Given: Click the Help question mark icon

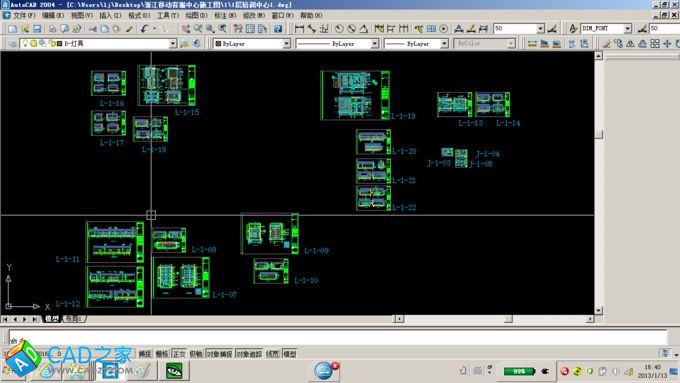Looking at the screenshot, I should coord(278,29).
